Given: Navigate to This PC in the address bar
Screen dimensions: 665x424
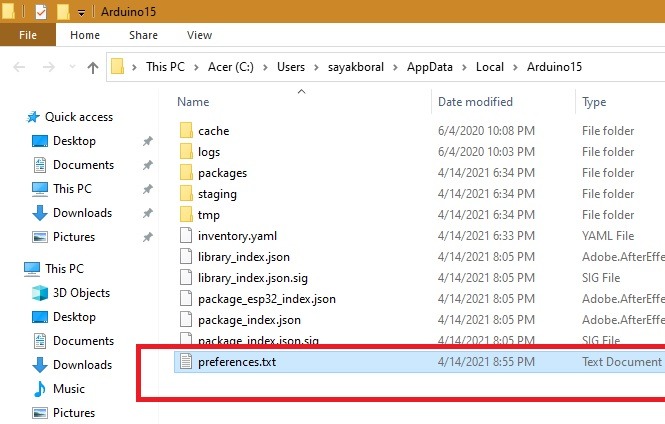Looking at the screenshot, I should (x=165, y=67).
